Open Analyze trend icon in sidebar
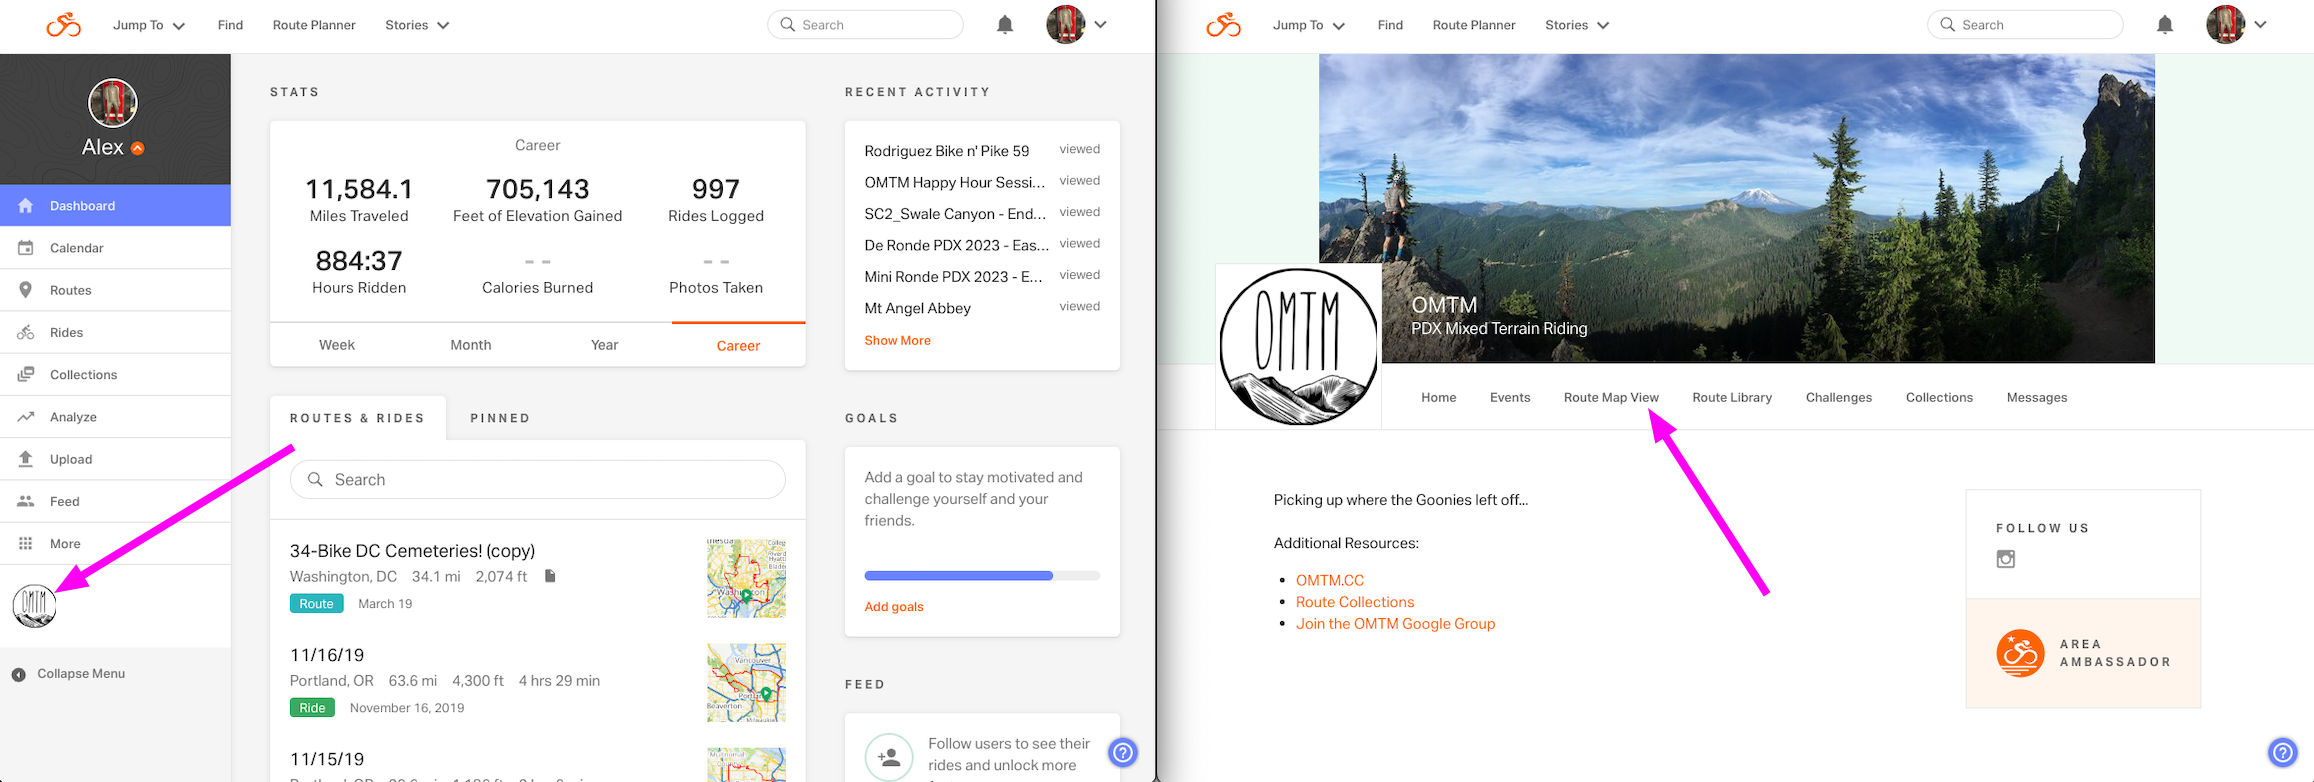 pyautogui.click(x=26, y=417)
